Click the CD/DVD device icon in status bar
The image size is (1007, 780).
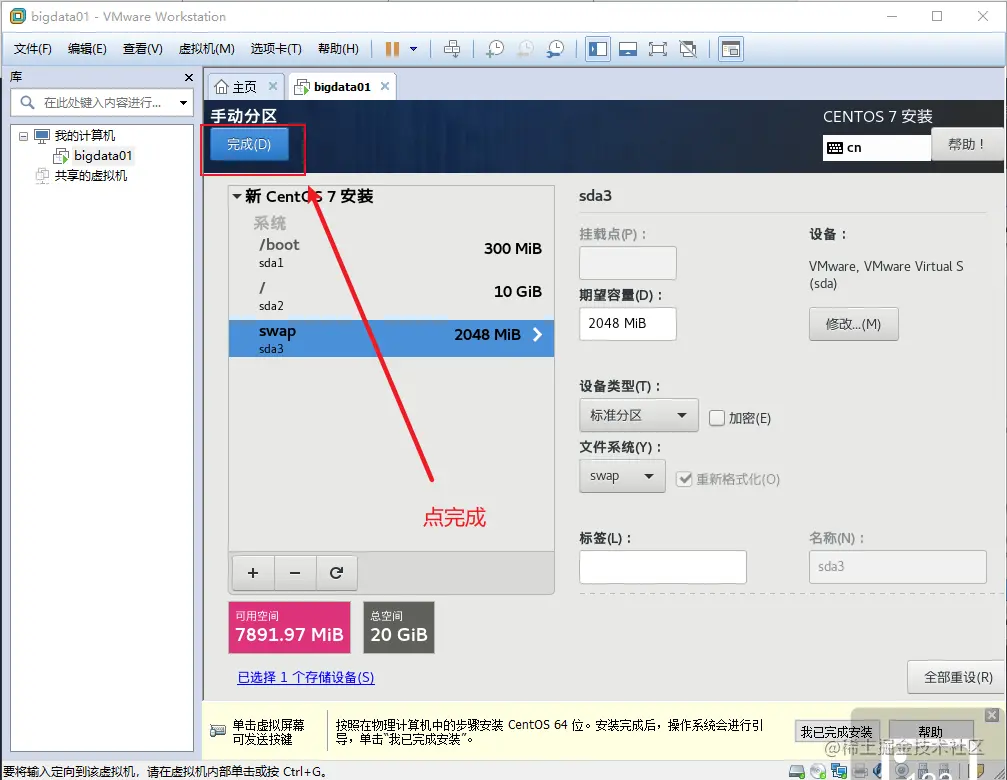click(x=817, y=770)
